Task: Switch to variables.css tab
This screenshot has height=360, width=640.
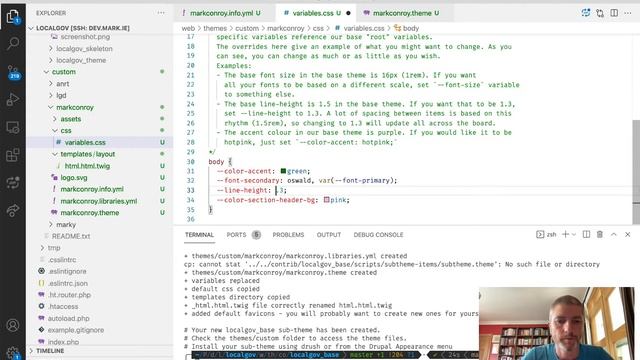Action: pyautogui.click(x=317, y=13)
